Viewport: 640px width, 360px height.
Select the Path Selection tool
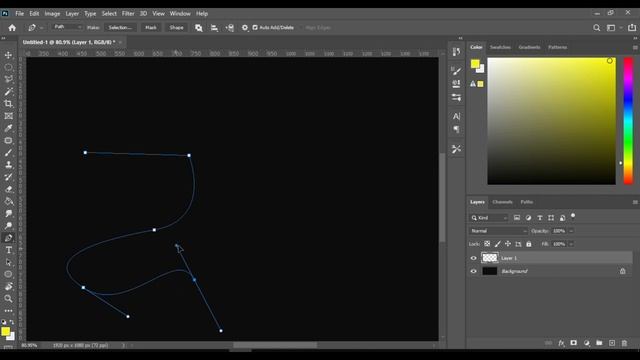[x=8, y=262]
